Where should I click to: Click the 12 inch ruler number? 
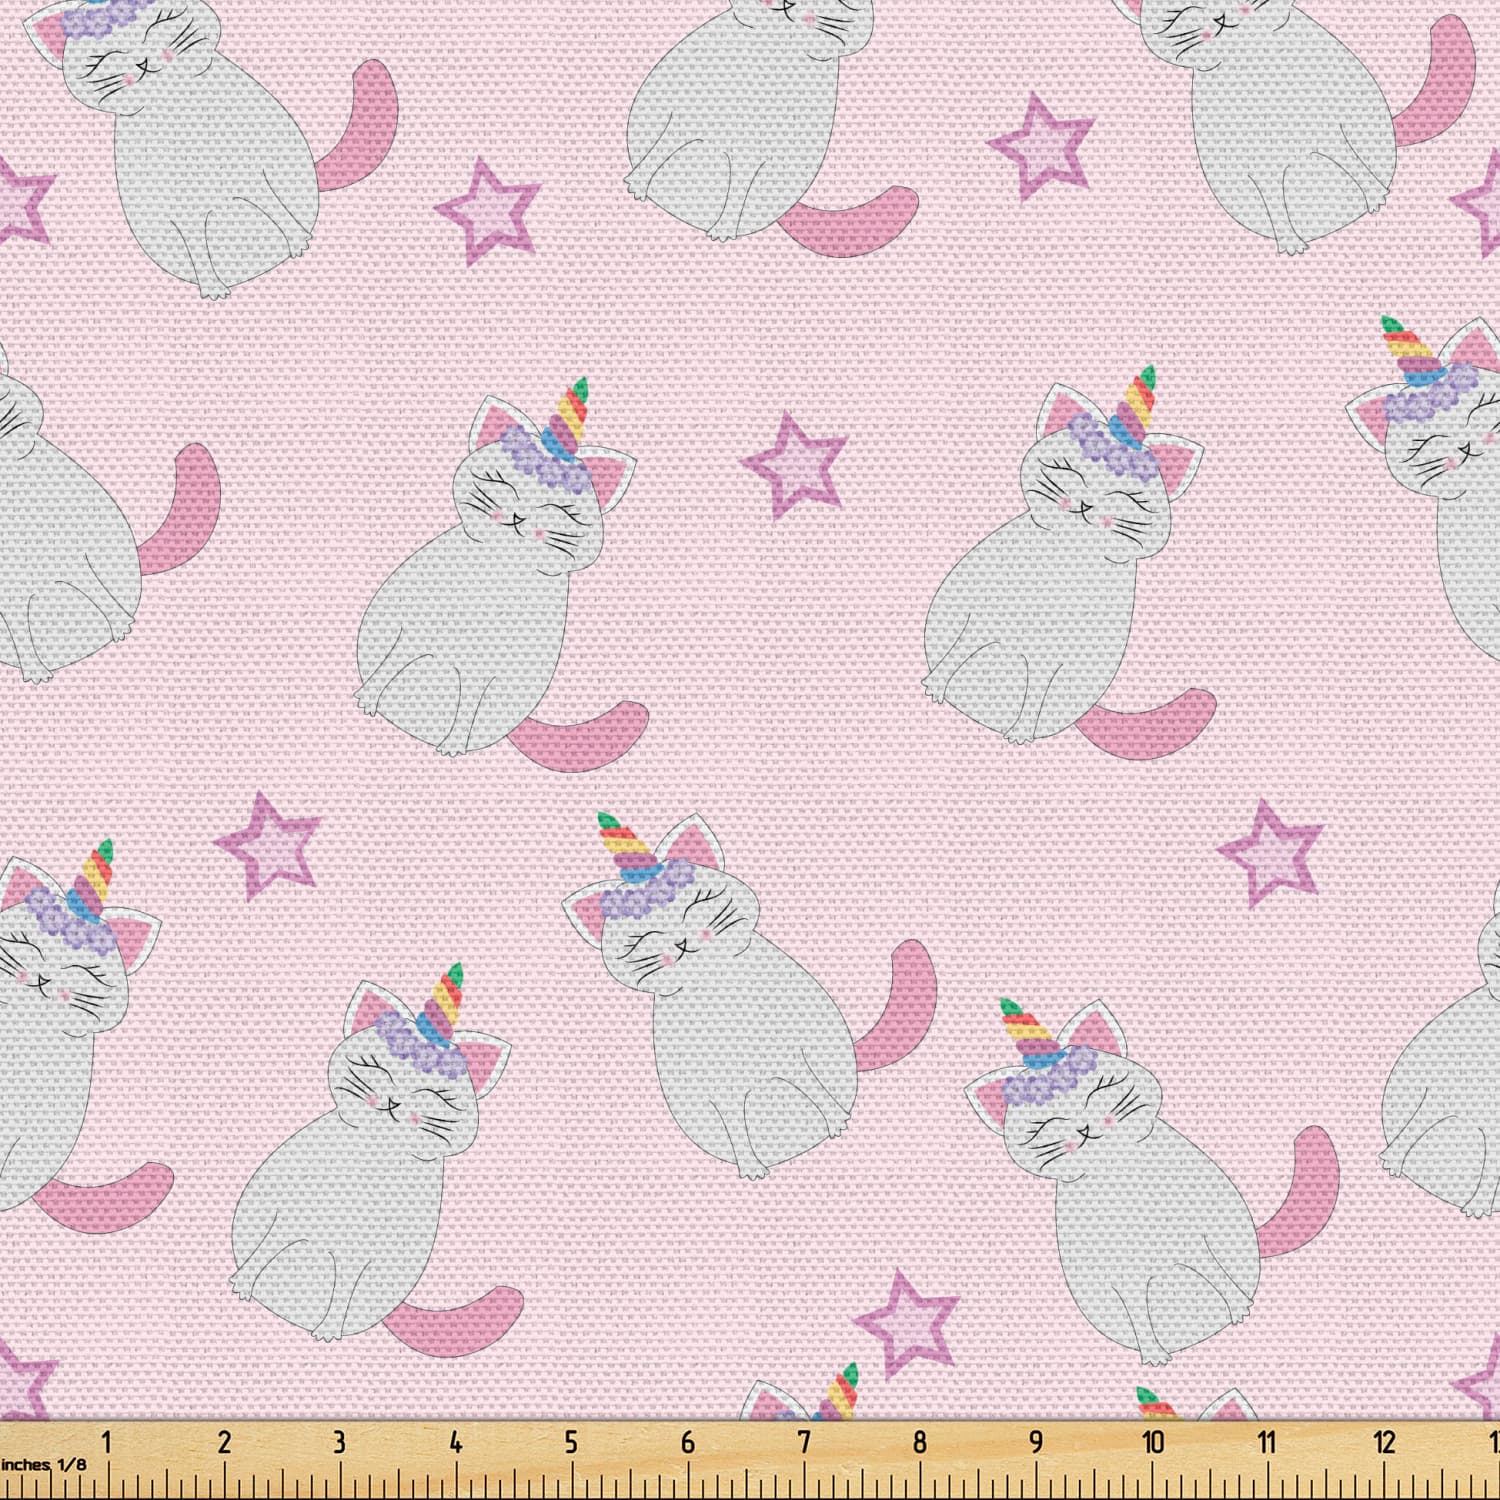pyautogui.click(x=1384, y=1442)
